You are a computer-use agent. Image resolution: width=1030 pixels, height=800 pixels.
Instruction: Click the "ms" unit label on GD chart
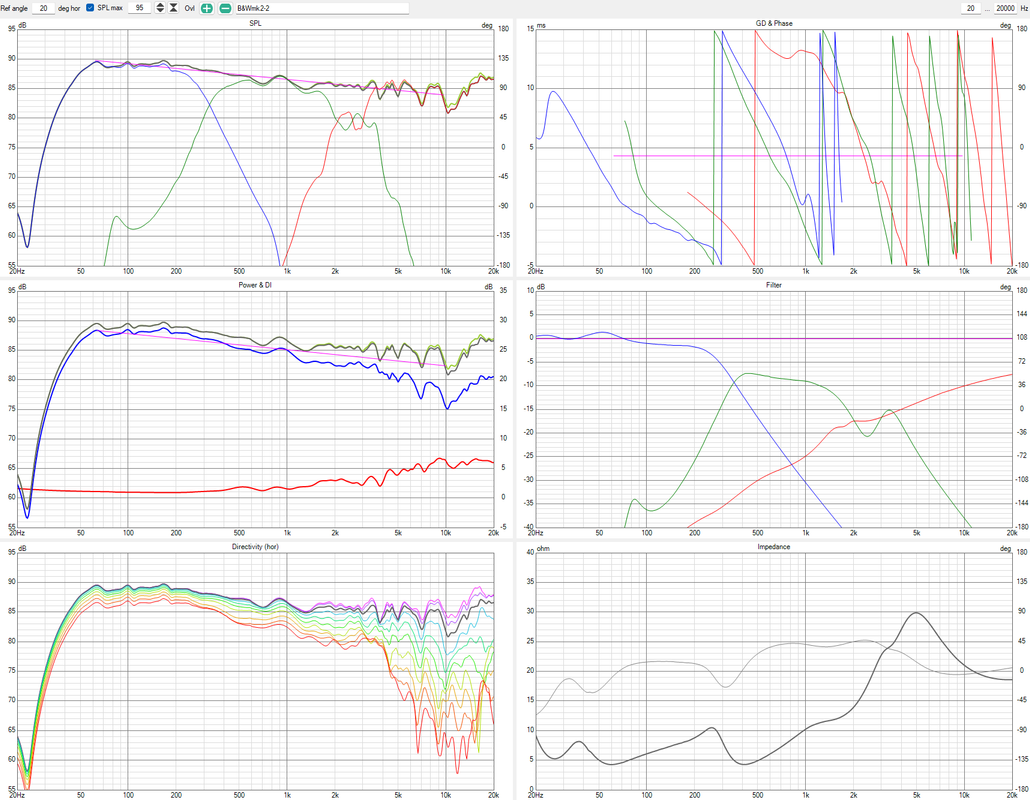541,26
